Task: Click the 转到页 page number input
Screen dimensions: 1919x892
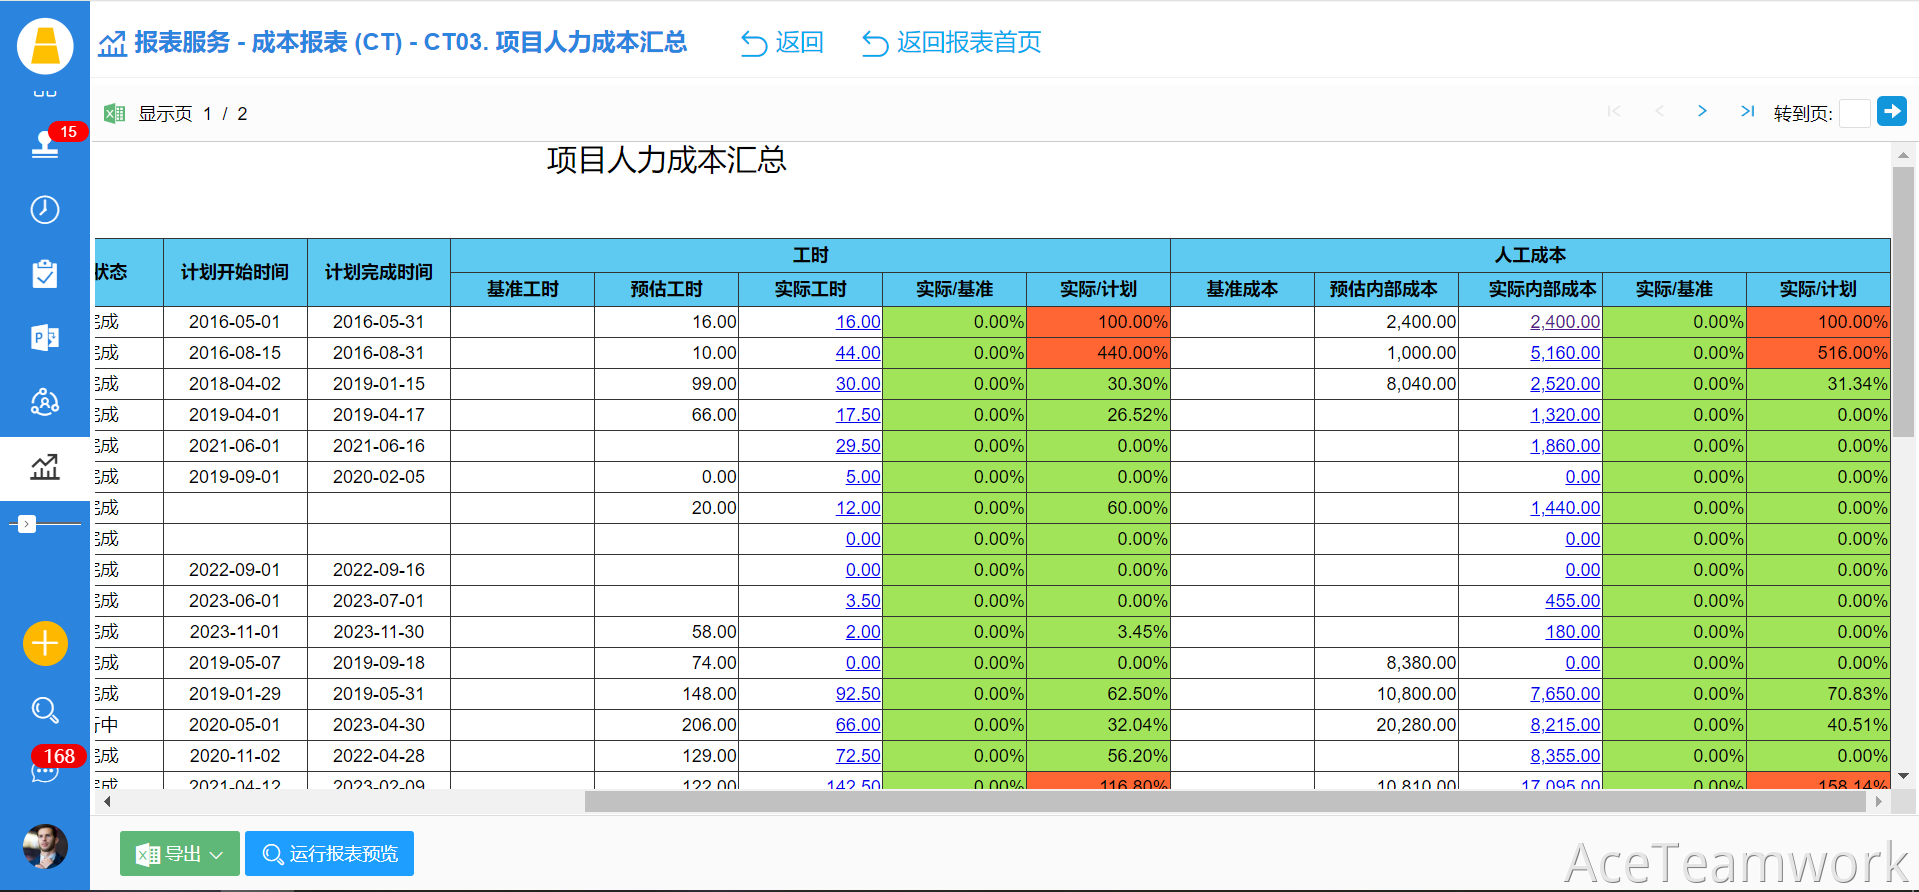Action: pyautogui.click(x=1854, y=114)
